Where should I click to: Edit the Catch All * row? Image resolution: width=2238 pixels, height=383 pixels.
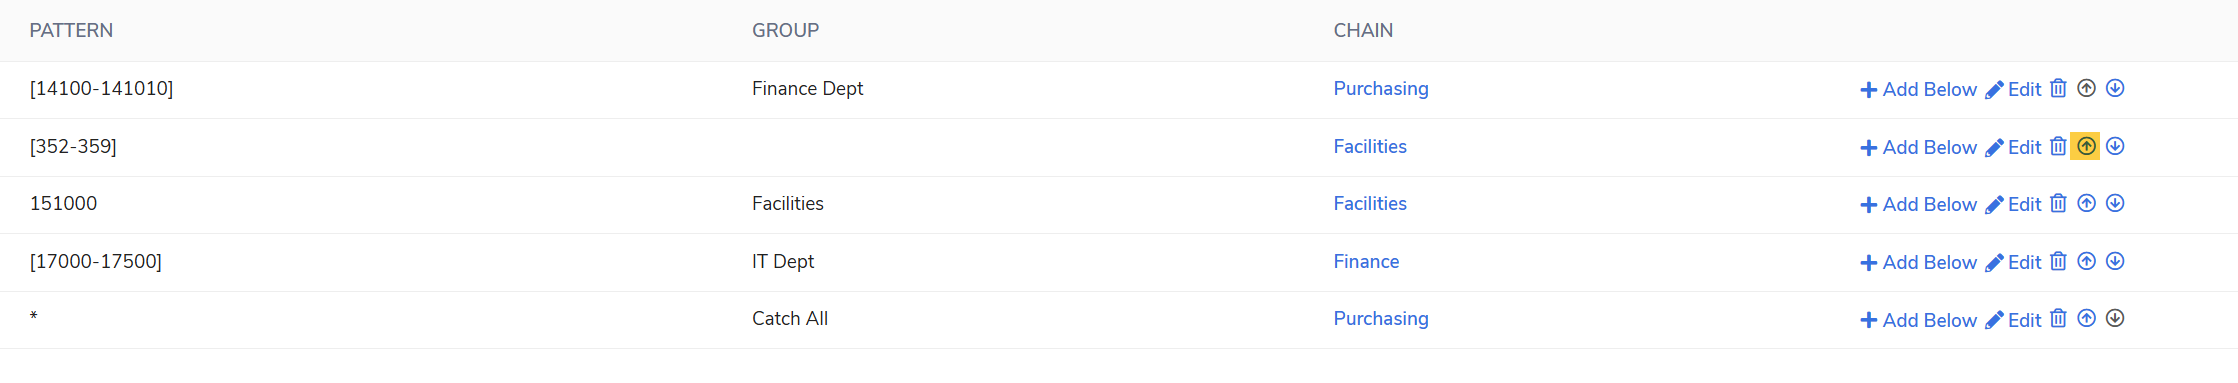[2013, 320]
